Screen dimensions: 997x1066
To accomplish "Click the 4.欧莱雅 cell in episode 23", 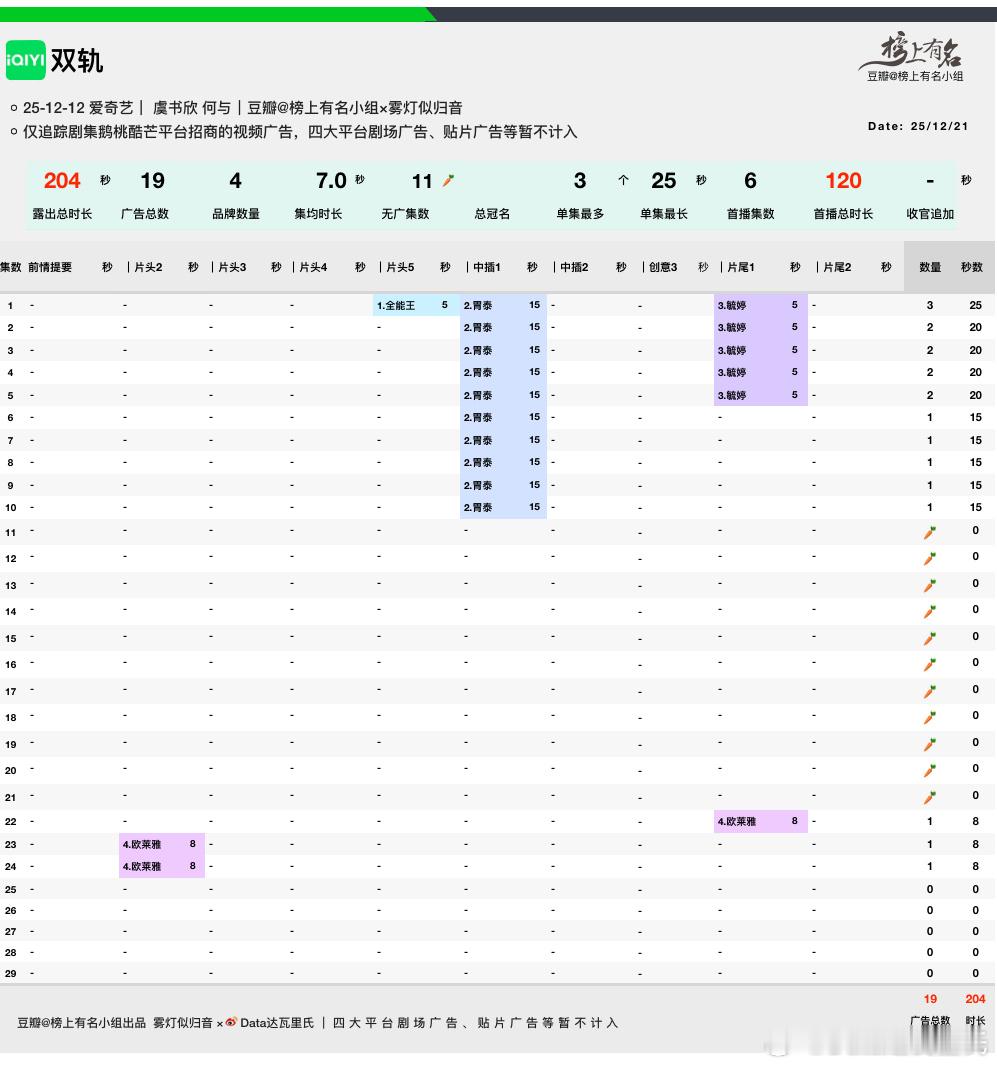I will click(162, 844).
